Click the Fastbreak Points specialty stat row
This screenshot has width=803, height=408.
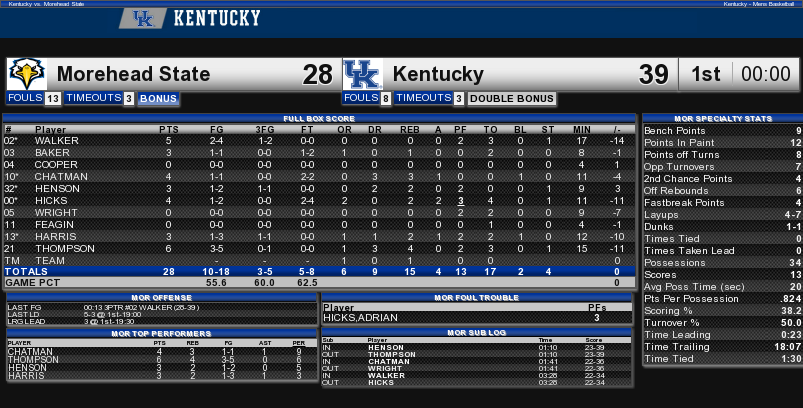(x=722, y=203)
